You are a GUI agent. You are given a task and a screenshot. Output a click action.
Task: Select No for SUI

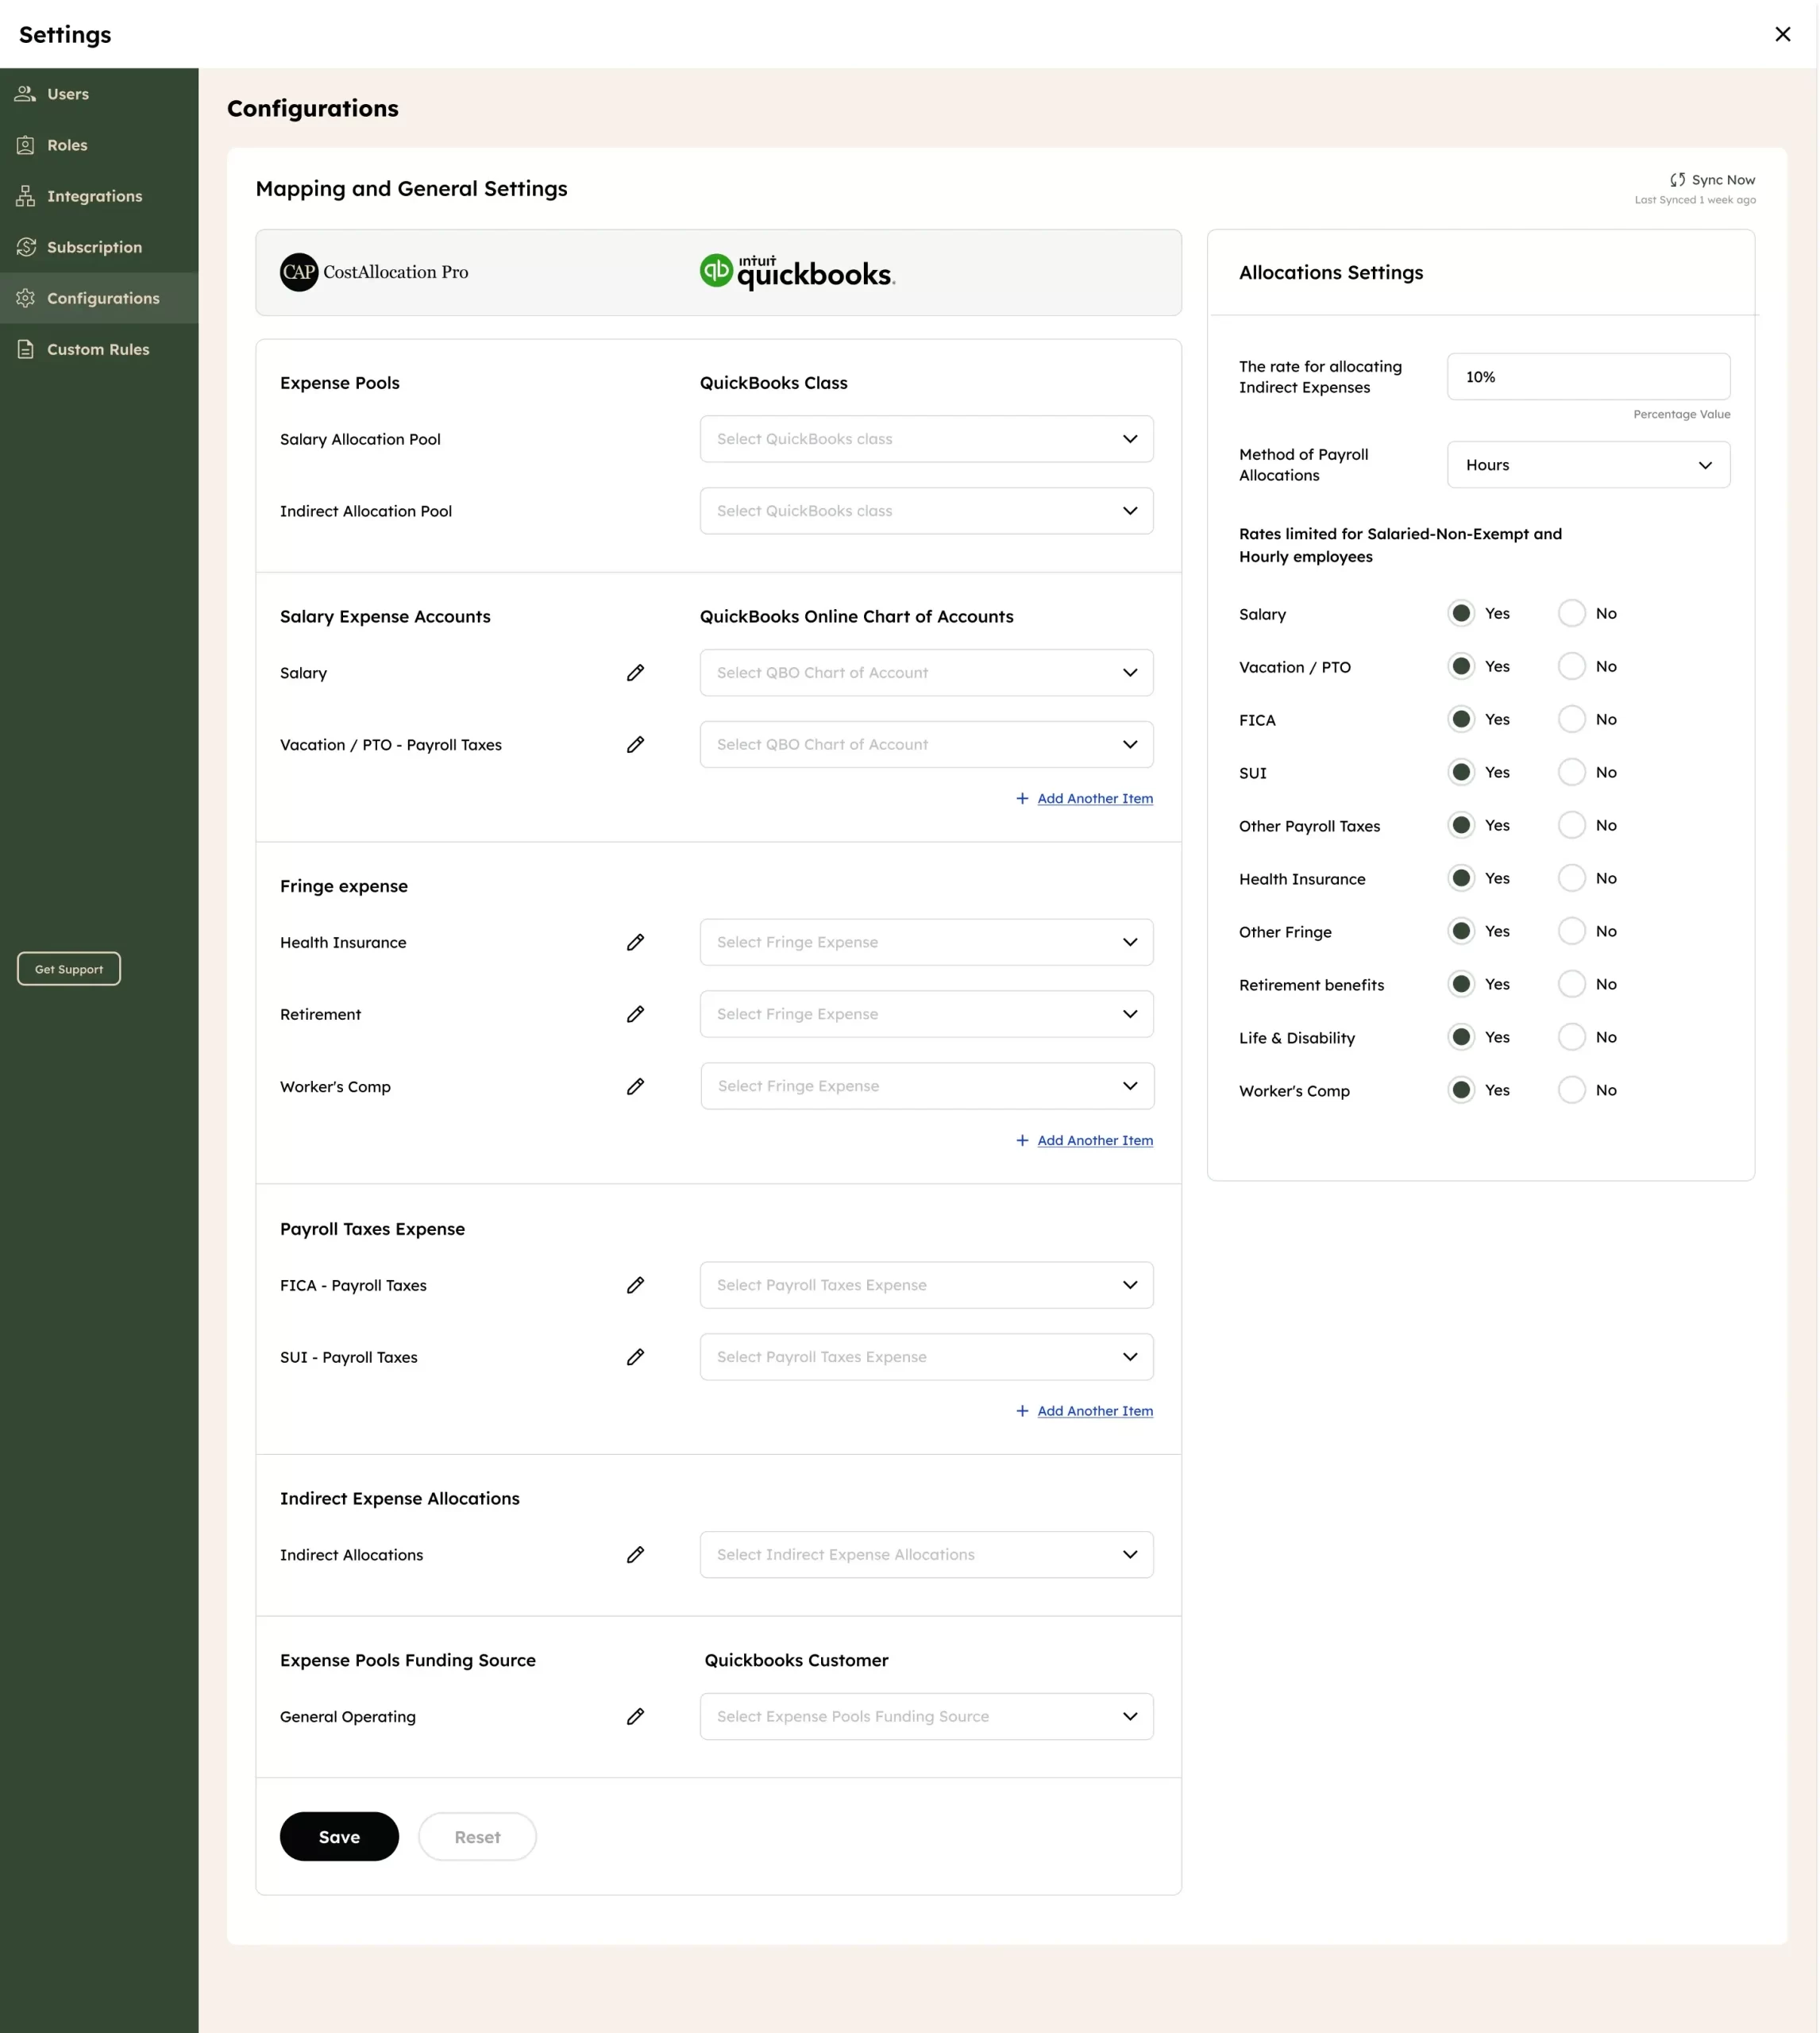(x=1572, y=772)
